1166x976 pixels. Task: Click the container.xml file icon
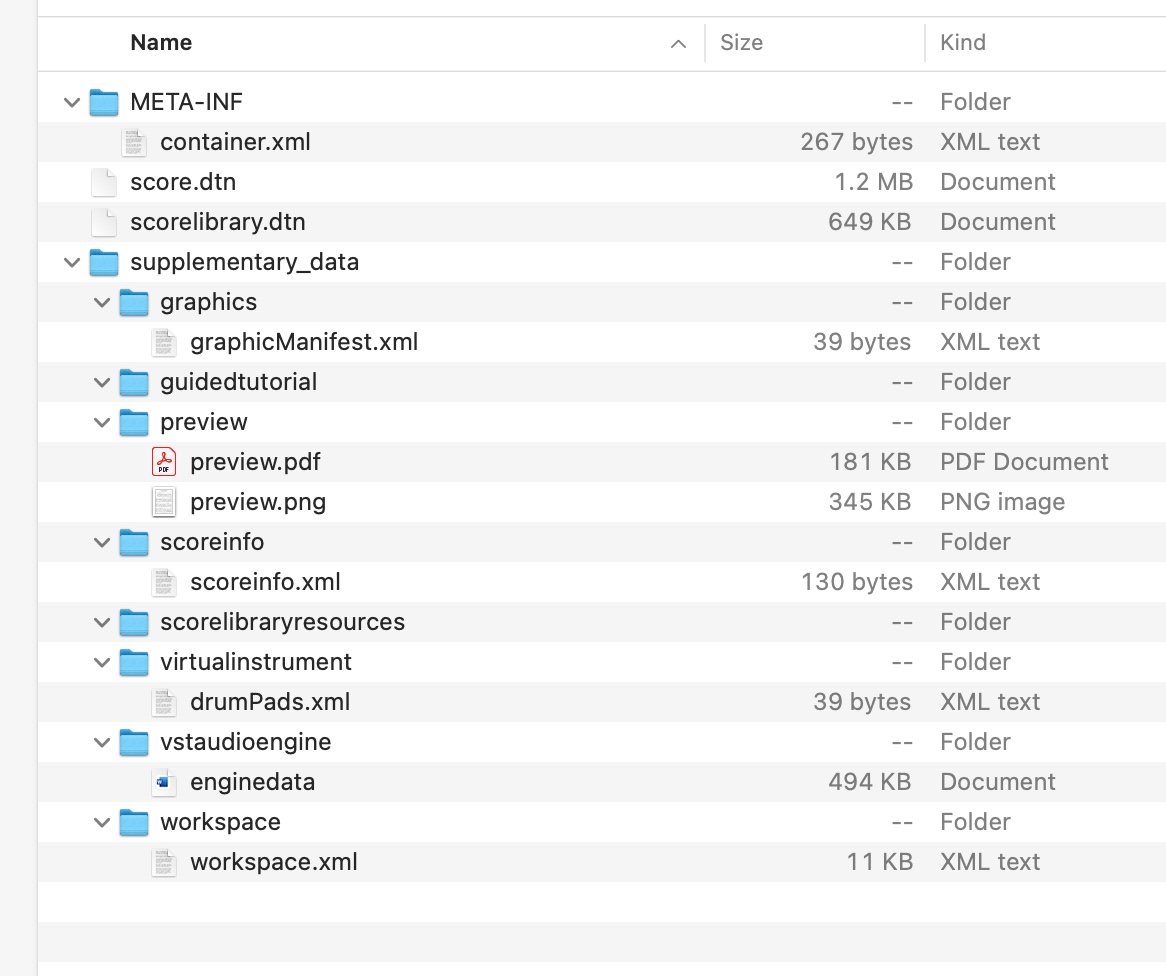133,142
